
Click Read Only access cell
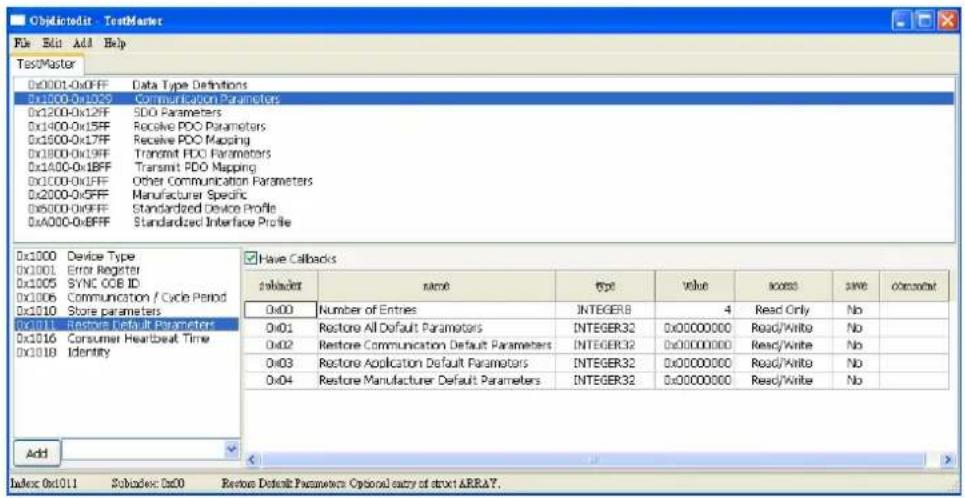[783, 310]
